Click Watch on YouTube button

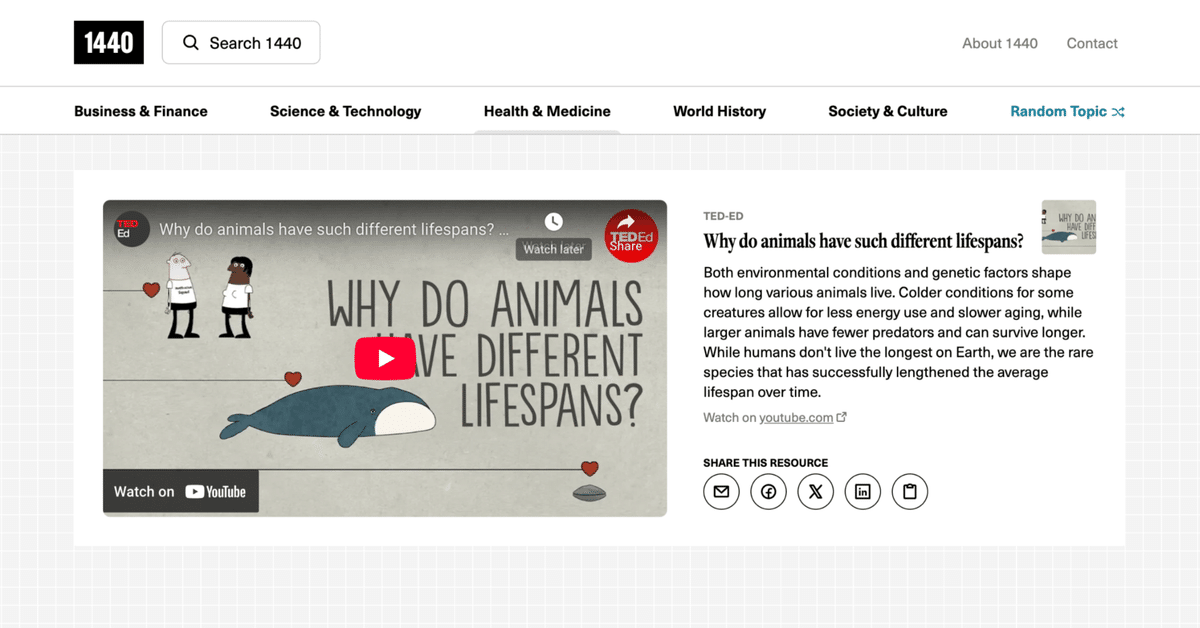(x=181, y=491)
